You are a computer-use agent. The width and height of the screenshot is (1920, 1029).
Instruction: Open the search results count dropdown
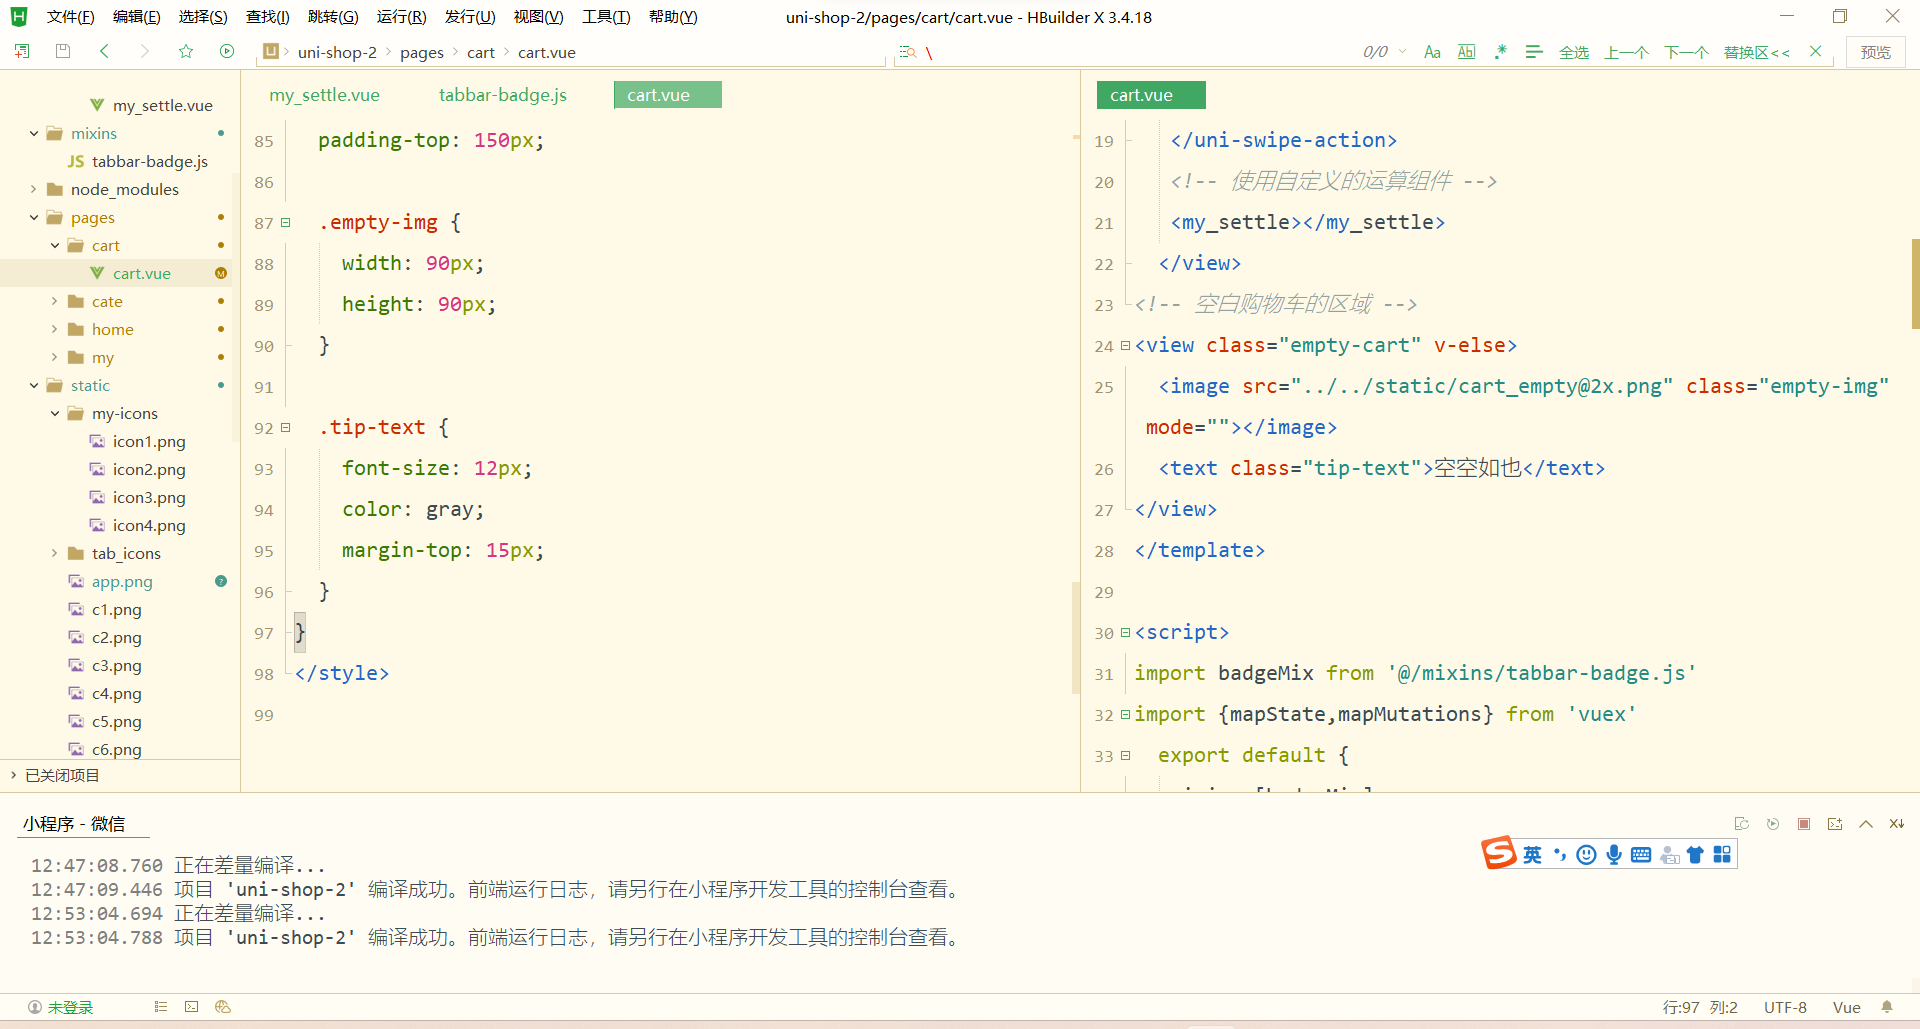1403,52
